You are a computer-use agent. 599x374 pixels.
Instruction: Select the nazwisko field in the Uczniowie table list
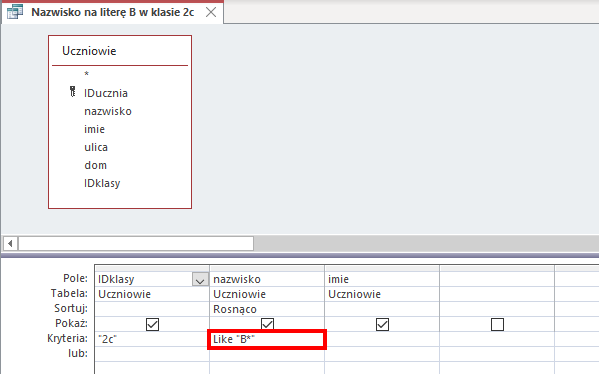108,111
